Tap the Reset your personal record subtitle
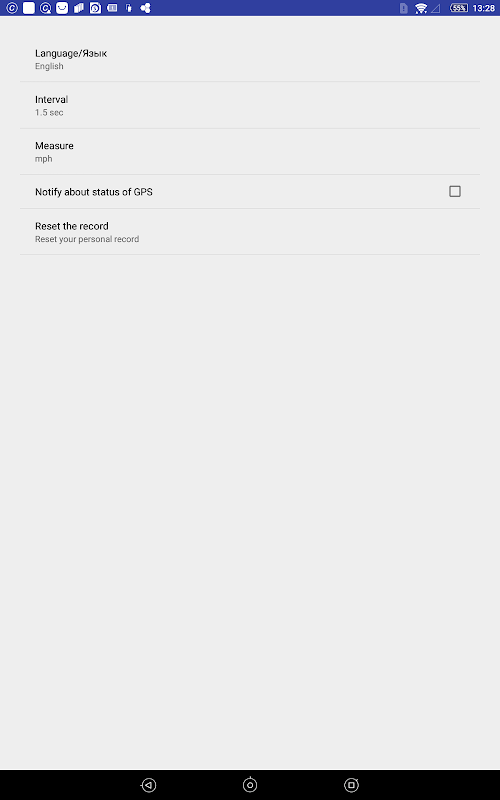This screenshot has height=800, width=500. pyautogui.click(x=87, y=239)
